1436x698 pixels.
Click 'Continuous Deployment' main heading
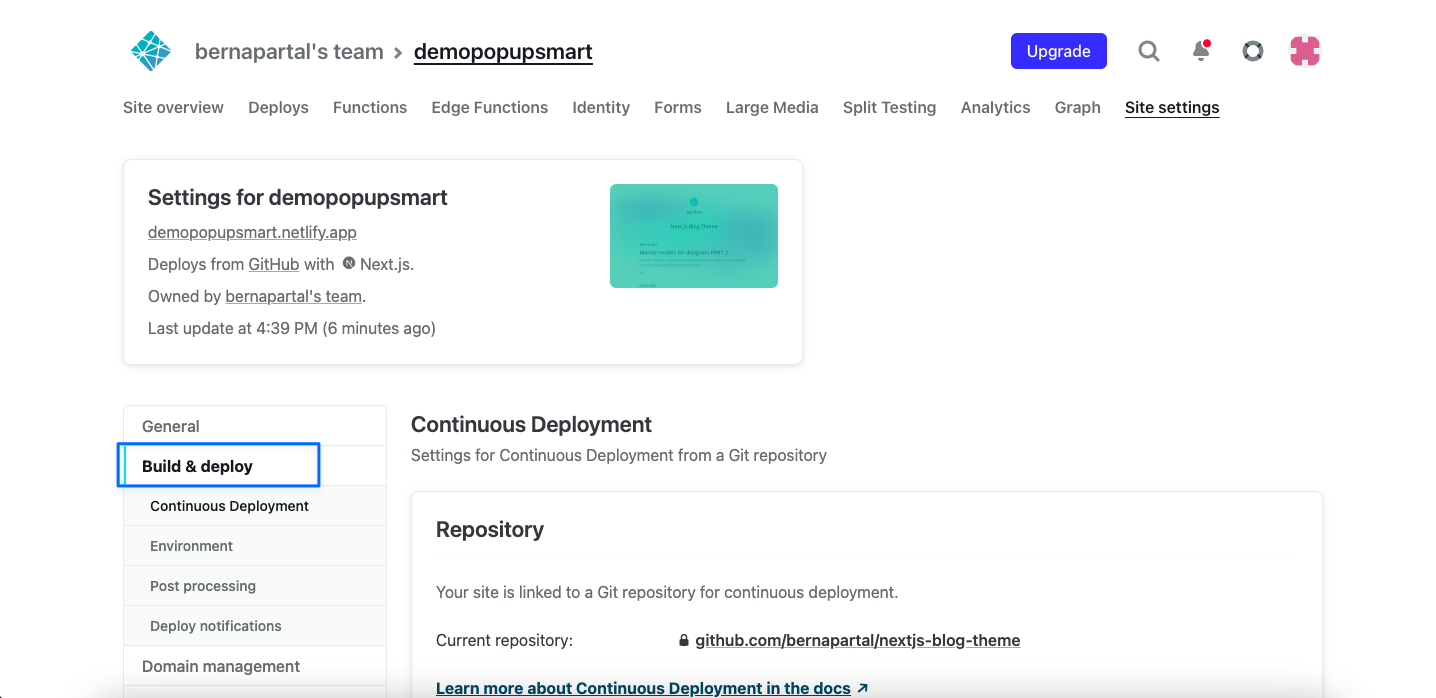tap(531, 424)
